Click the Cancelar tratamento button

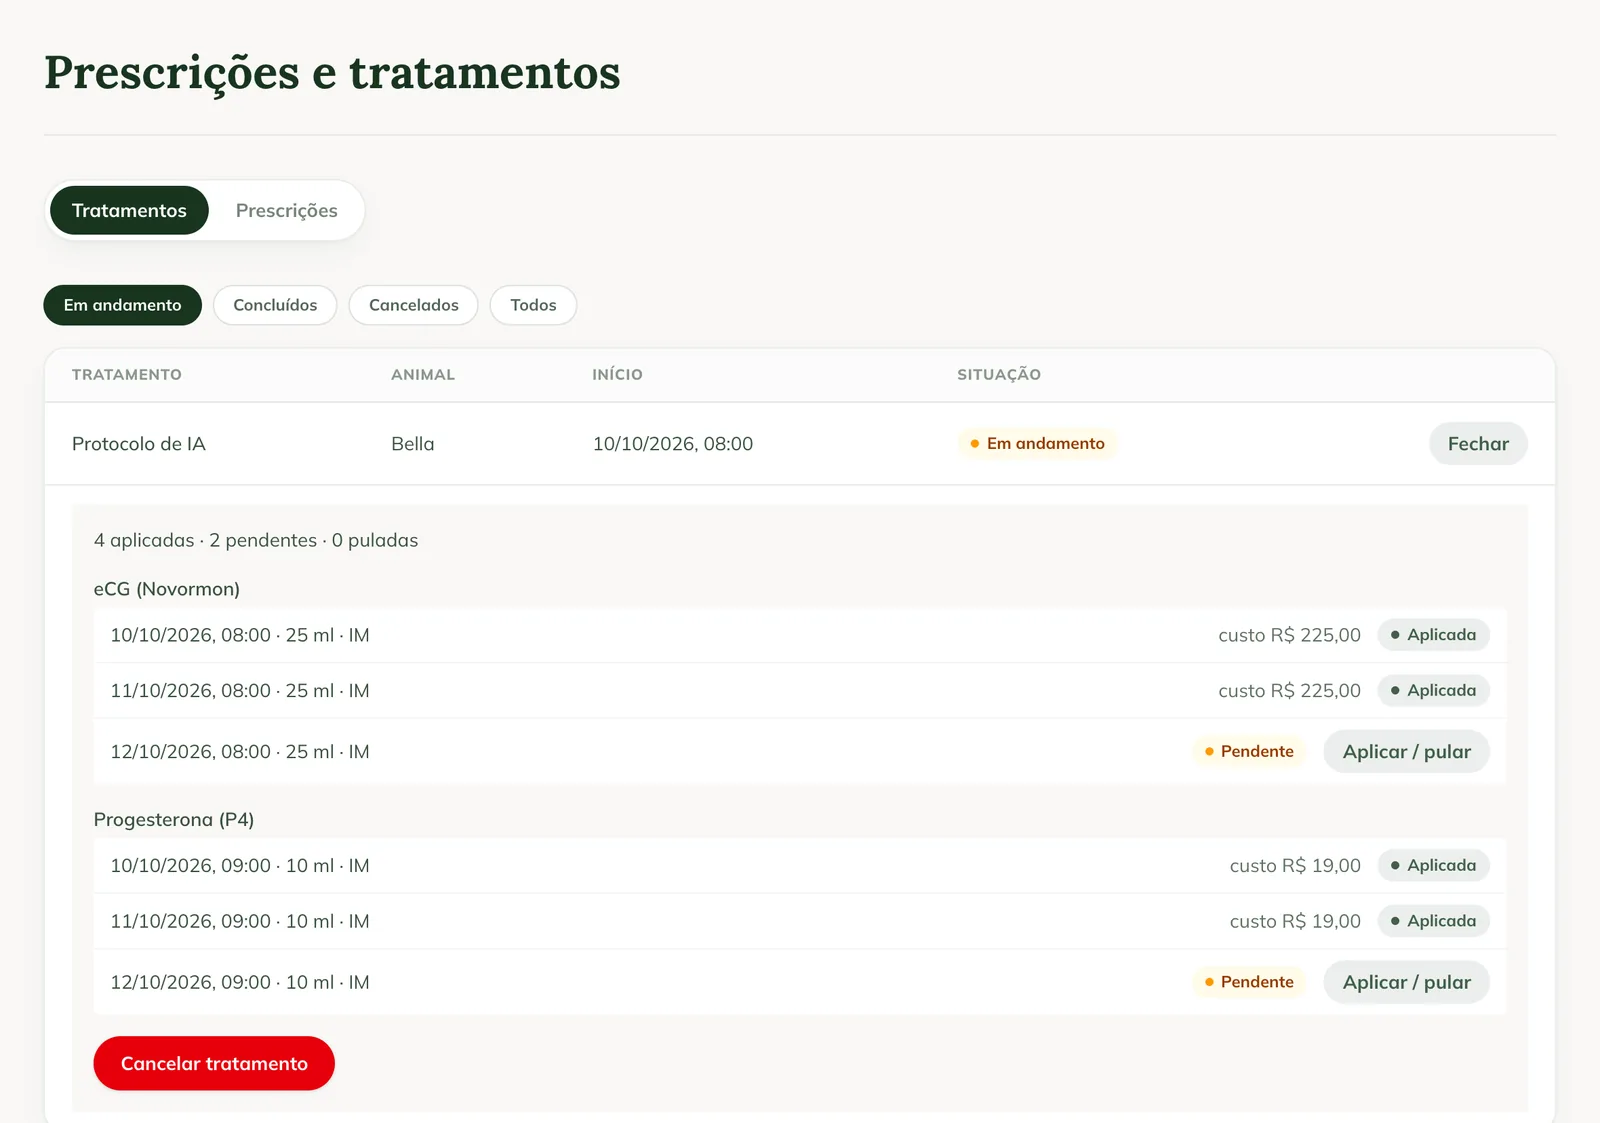point(214,1063)
